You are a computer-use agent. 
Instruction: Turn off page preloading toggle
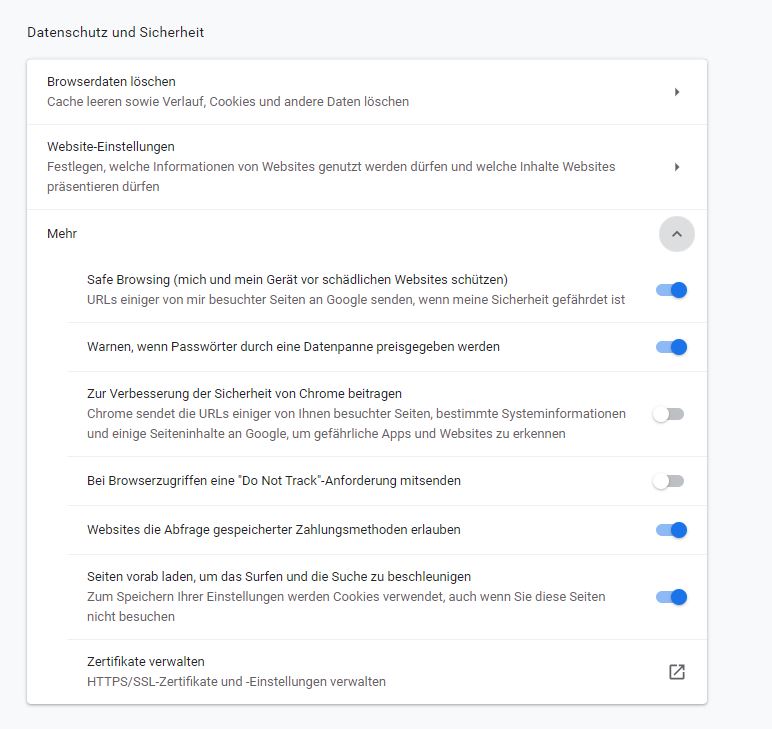click(x=671, y=597)
